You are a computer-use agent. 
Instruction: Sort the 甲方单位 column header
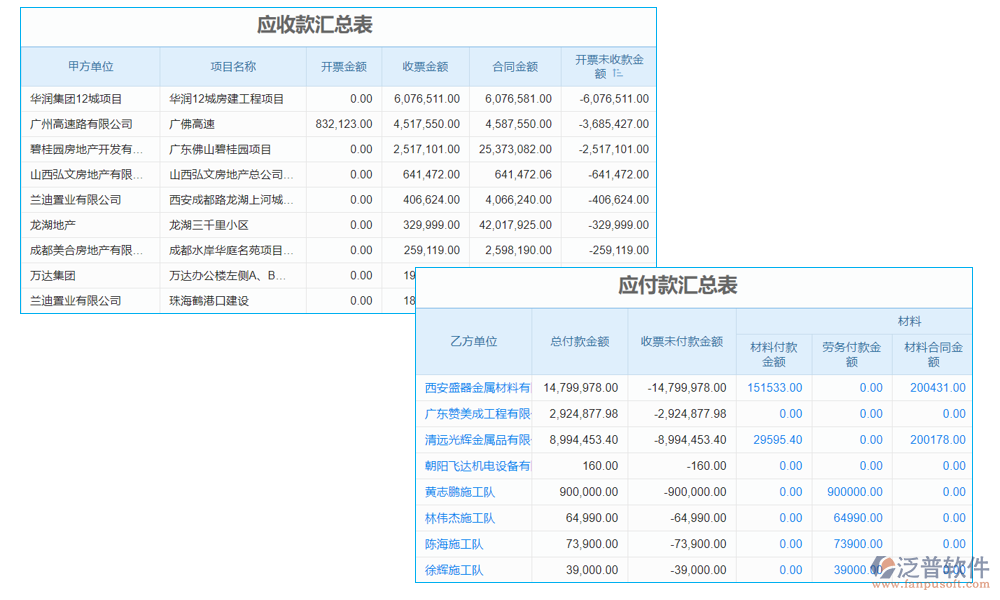point(93,66)
